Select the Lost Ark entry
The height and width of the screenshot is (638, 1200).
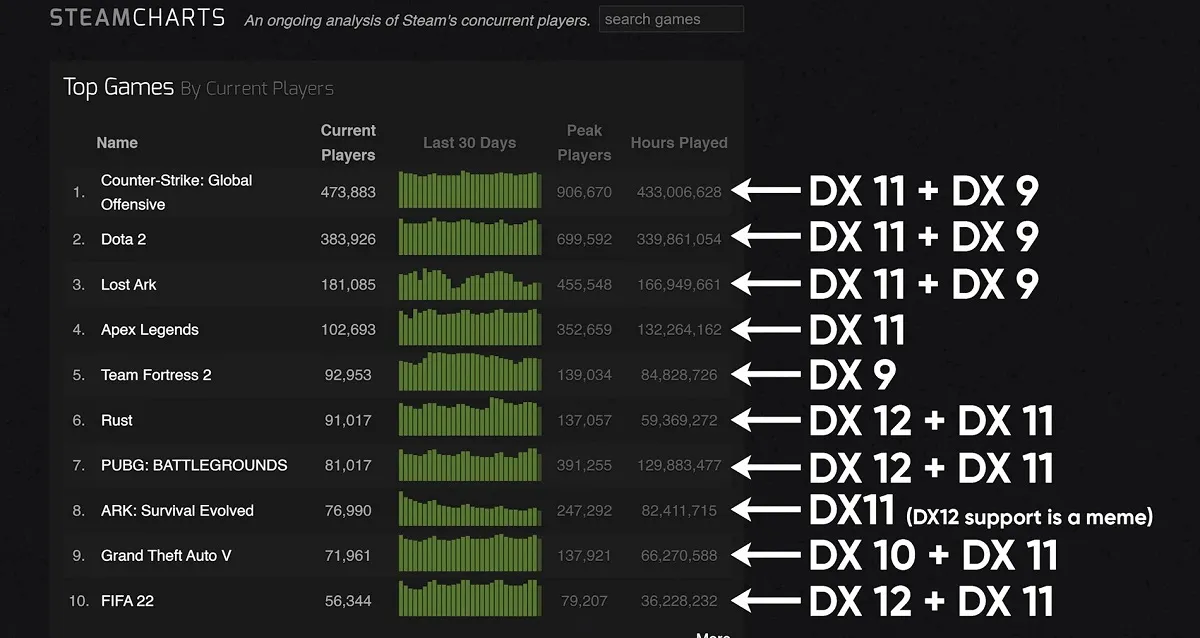(x=129, y=284)
